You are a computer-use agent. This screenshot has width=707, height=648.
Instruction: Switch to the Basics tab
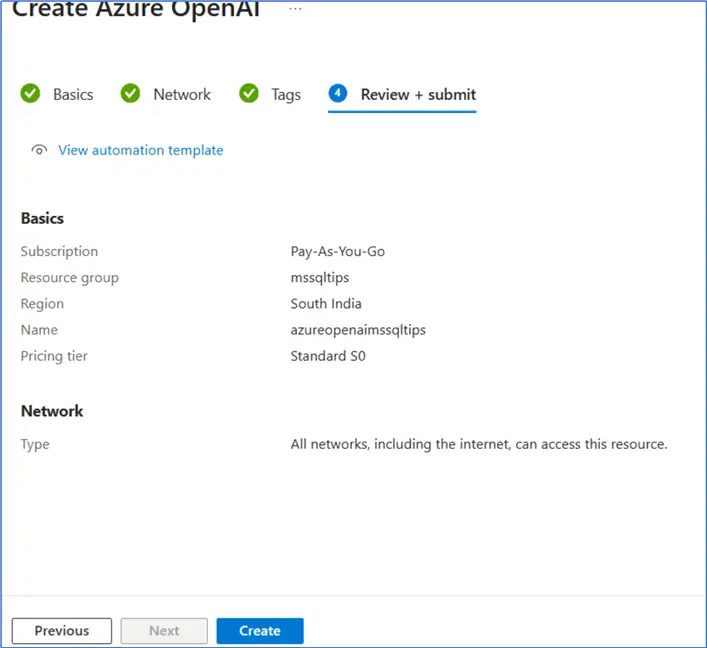click(73, 95)
